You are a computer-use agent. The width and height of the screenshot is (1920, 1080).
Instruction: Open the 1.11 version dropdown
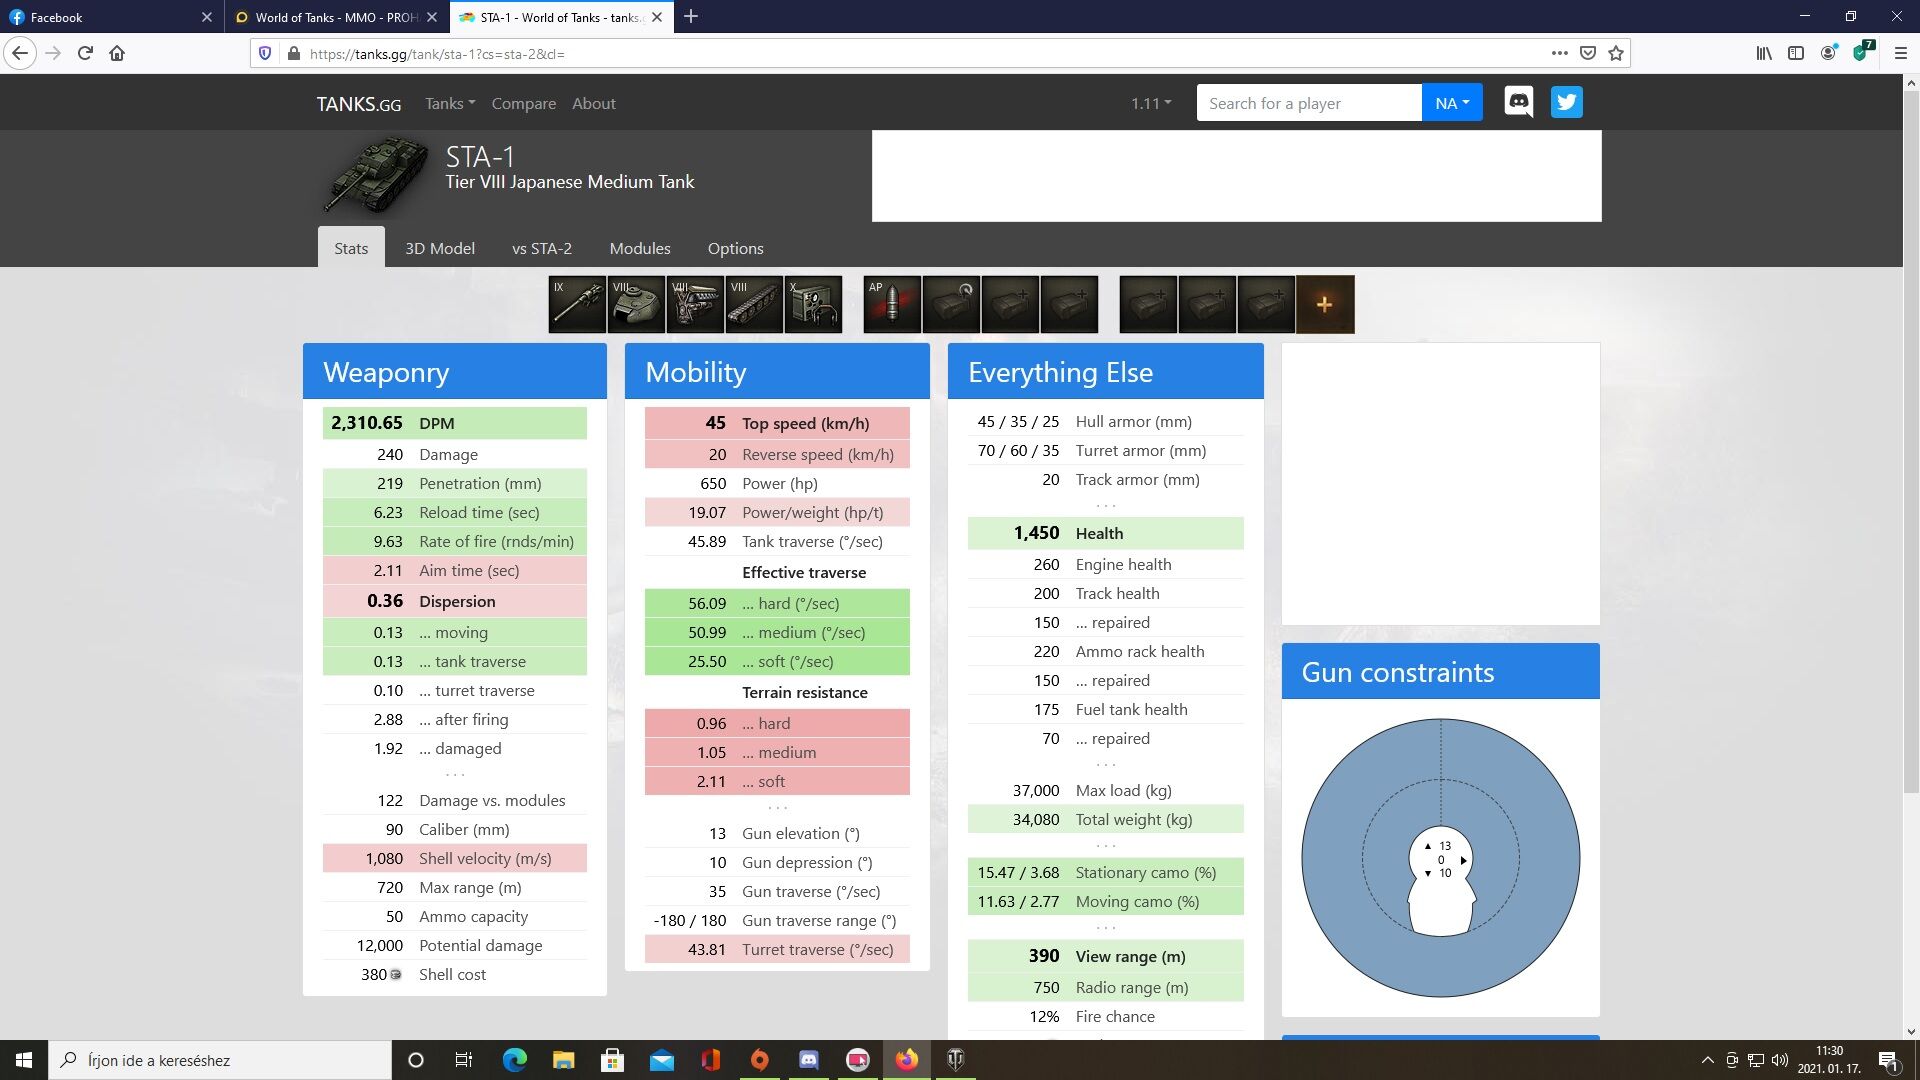(x=1151, y=103)
